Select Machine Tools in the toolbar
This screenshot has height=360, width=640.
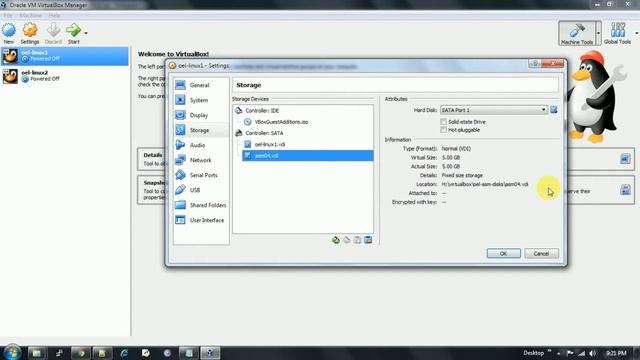tap(577, 33)
